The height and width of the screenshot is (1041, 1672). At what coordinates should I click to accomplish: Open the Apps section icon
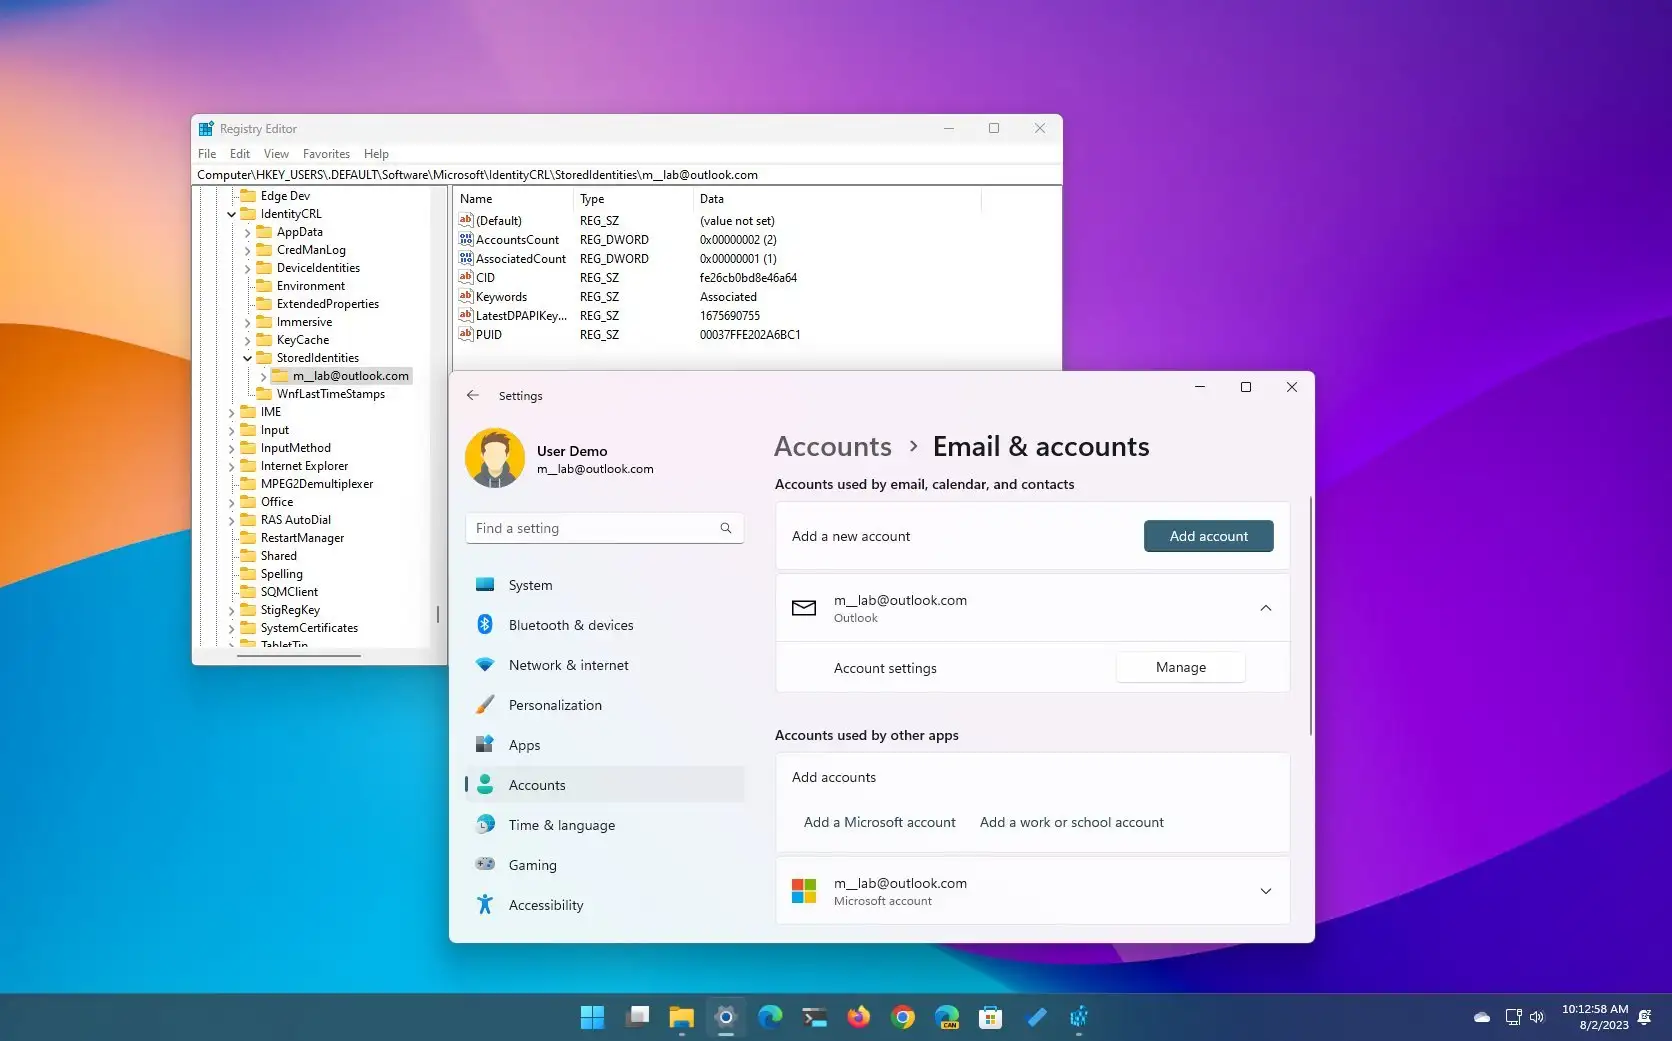(x=486, y=744)
